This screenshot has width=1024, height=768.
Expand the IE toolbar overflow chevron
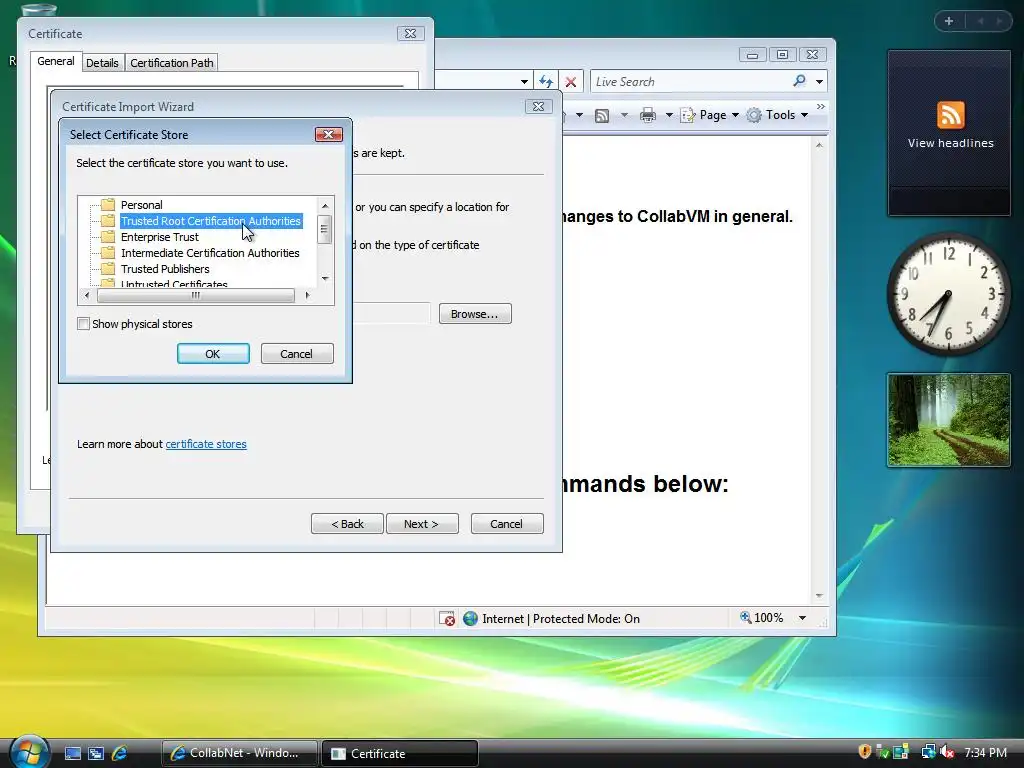(x=821, y=106)
